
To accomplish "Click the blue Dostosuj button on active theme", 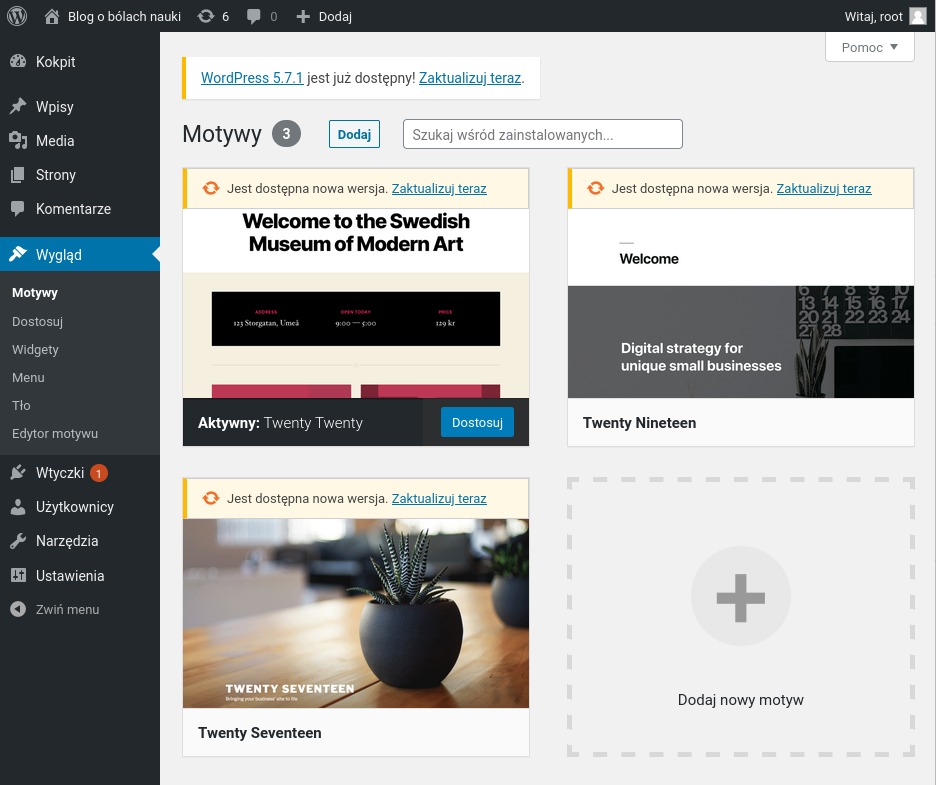I will click(x=477, y=422).
